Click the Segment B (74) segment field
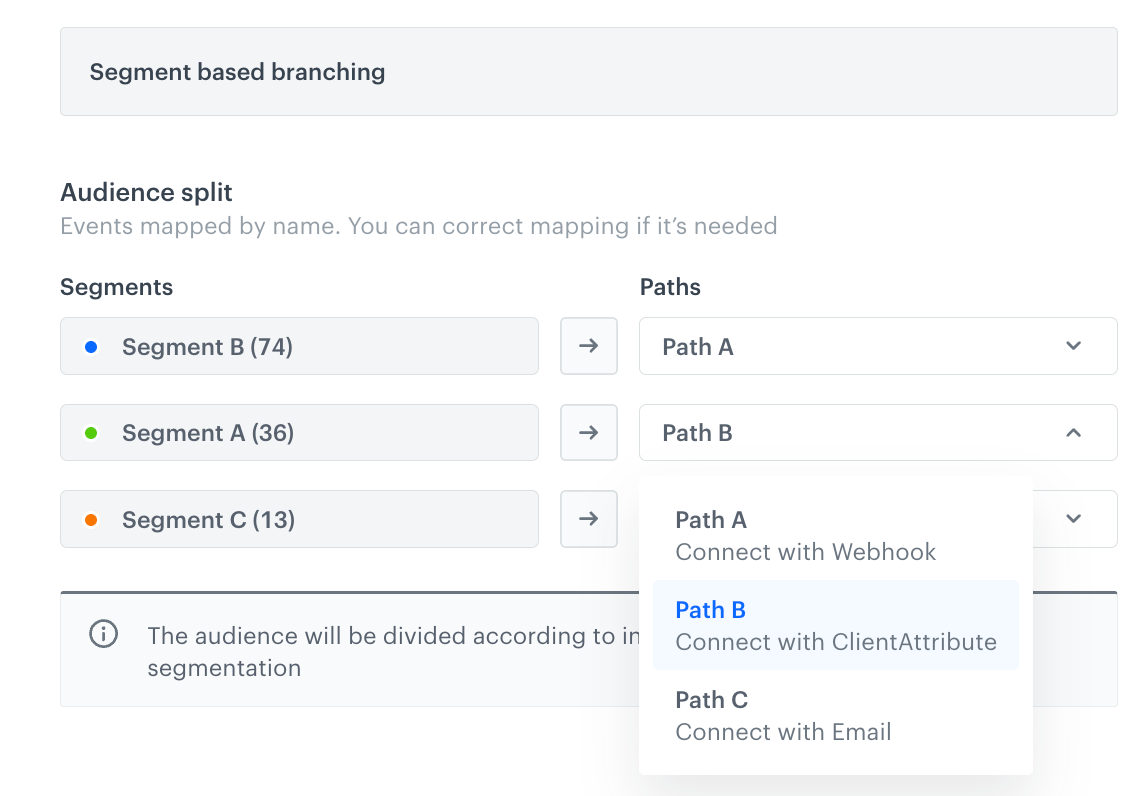 (299, 346)
